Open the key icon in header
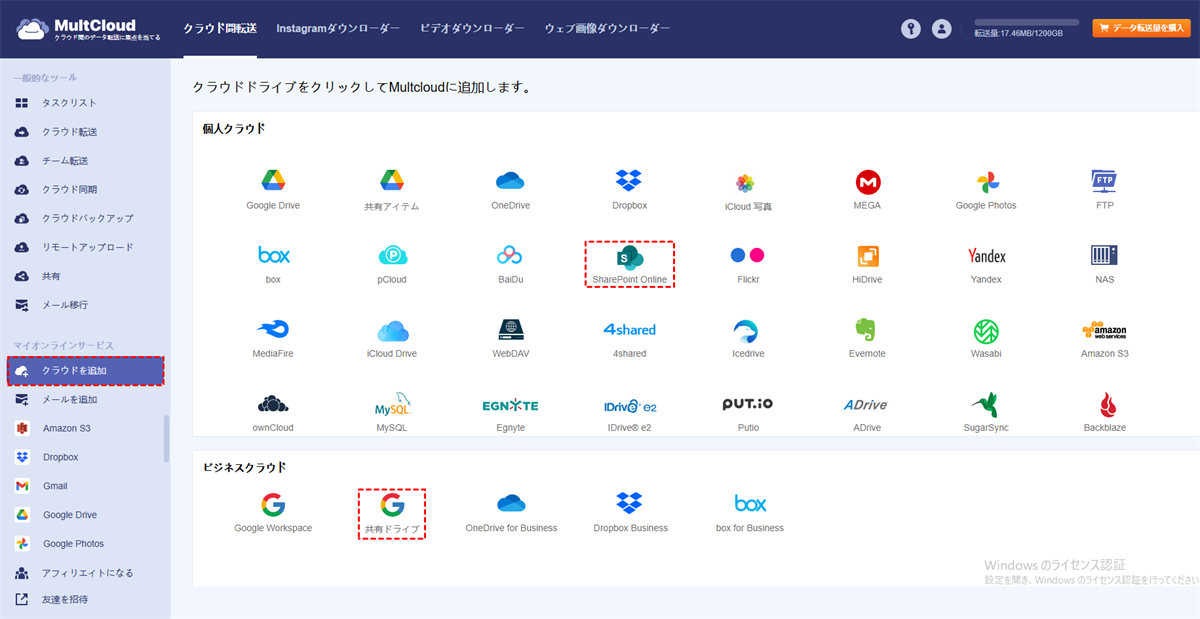The image size is (1200, 619). click(x=910, y=29)
